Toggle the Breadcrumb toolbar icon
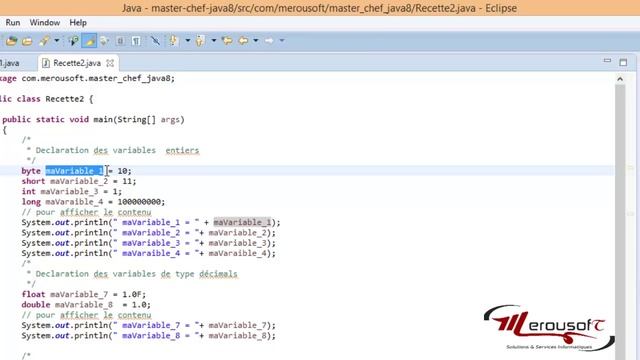 [x=74, y=40]
